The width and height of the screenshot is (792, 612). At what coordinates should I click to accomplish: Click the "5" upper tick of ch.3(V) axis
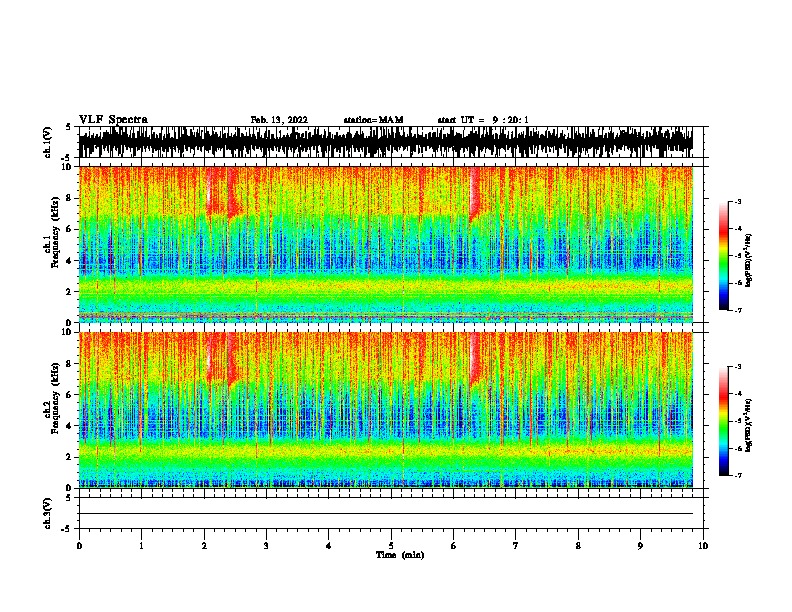(69, 498)
